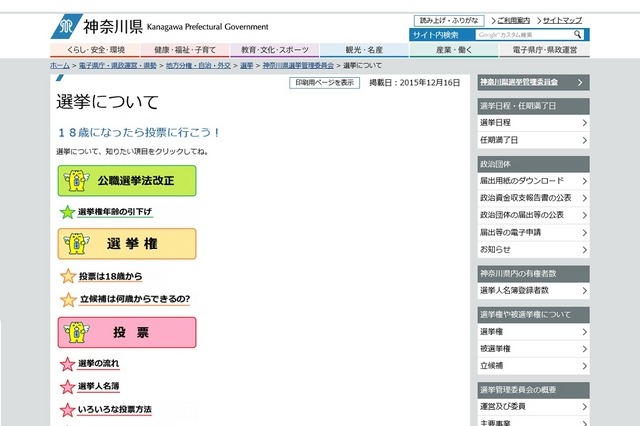The width and height of the screenshot is (640, 426).
Task: Open the 任期満了日 sidebar chevron
Action: [x=584, y=140]
